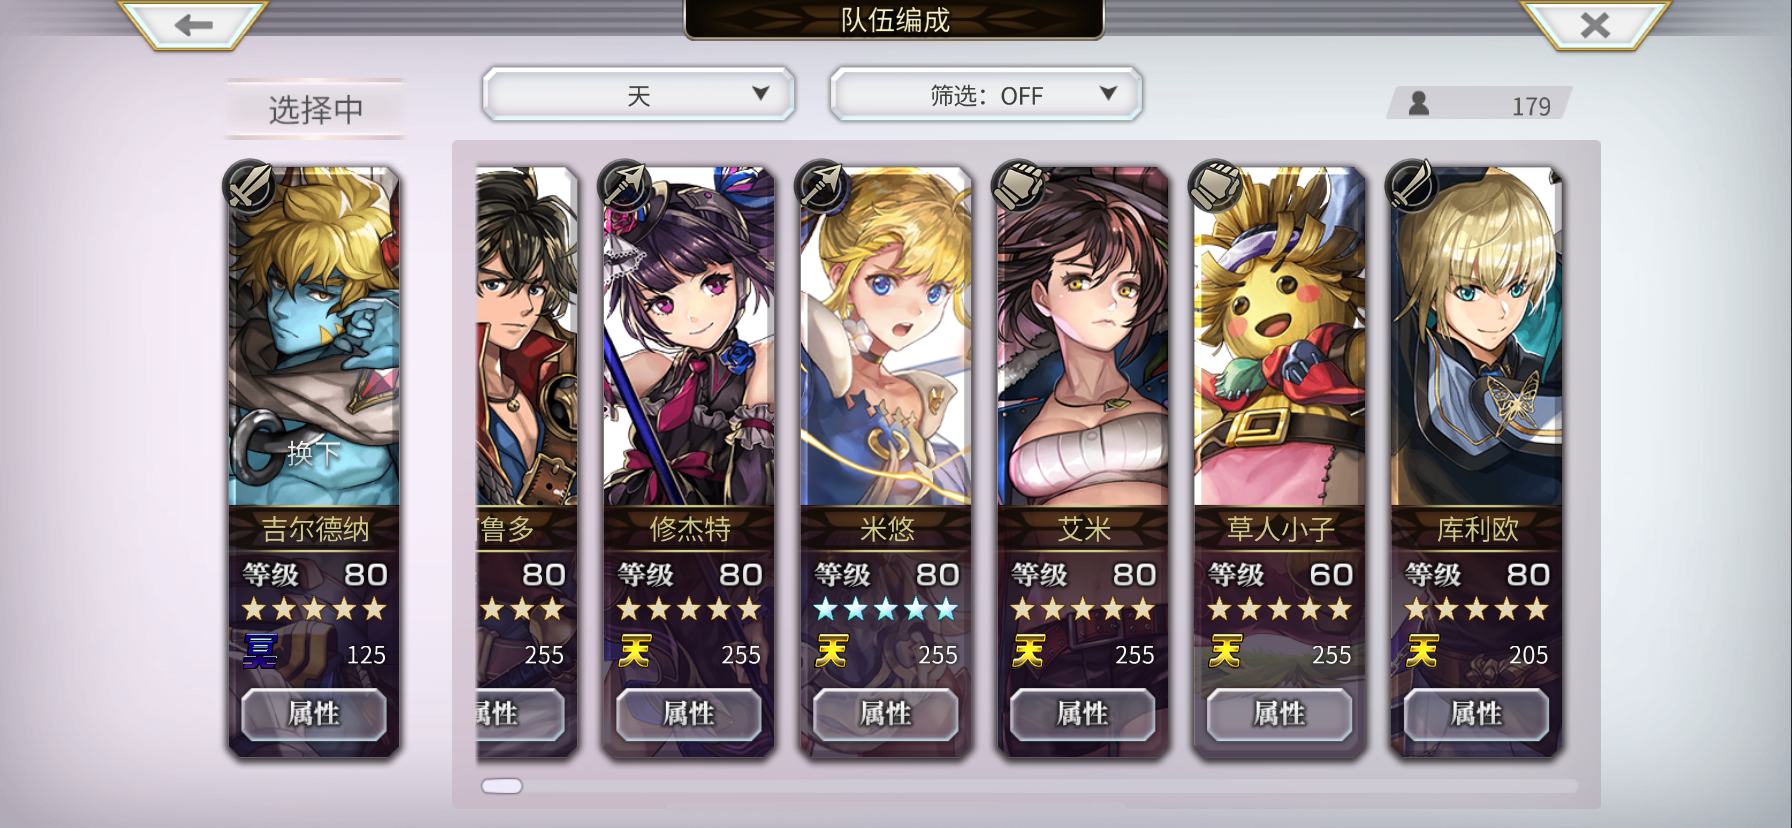Close the 队伍编成 screen with X
Viewport: 1792px width, 828px height.
click(x=1595, y=25)
